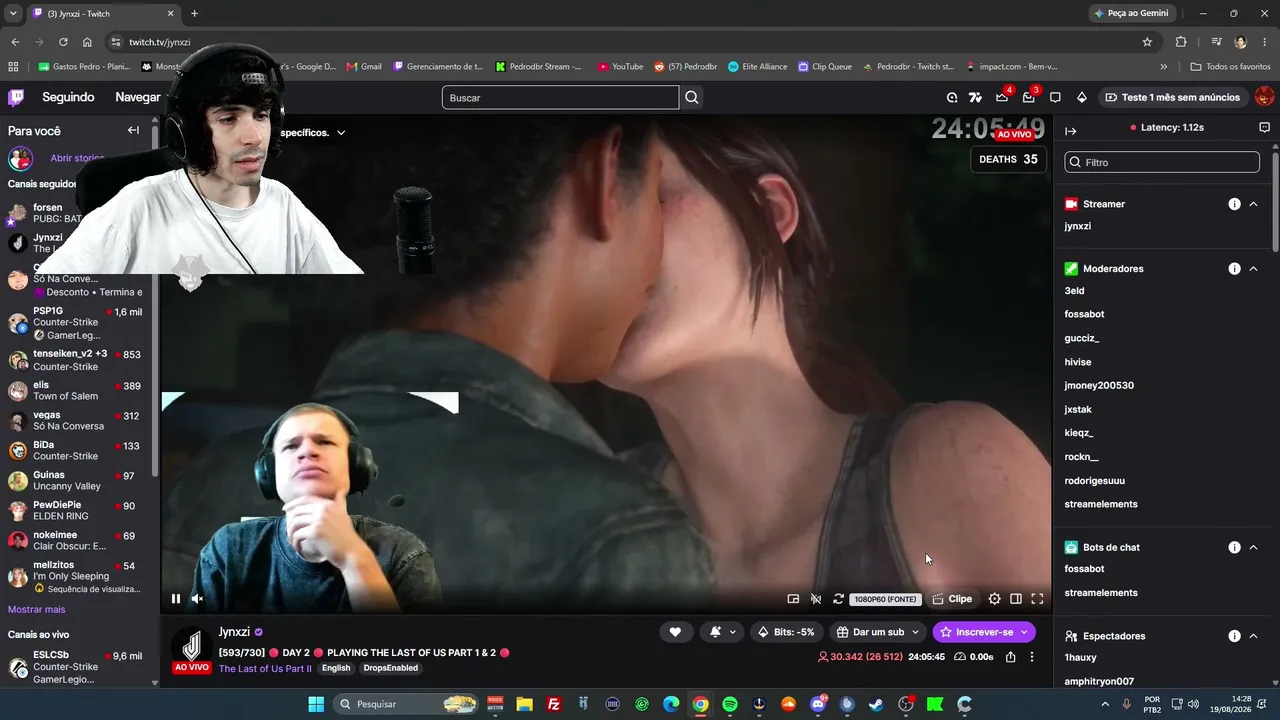
Task: Unmute the stream with the volume icon
Action: point(197,599)
